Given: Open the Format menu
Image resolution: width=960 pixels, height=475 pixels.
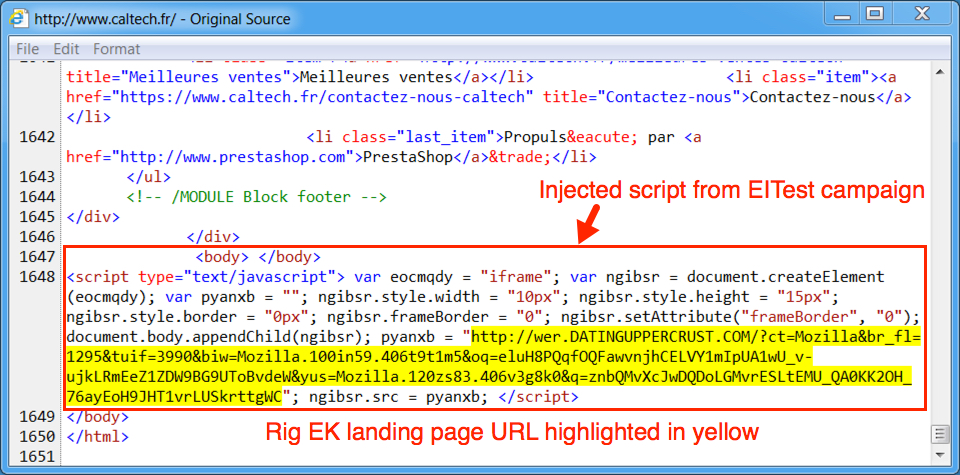Looking at the screenshot, I should (x=116, y=49).
